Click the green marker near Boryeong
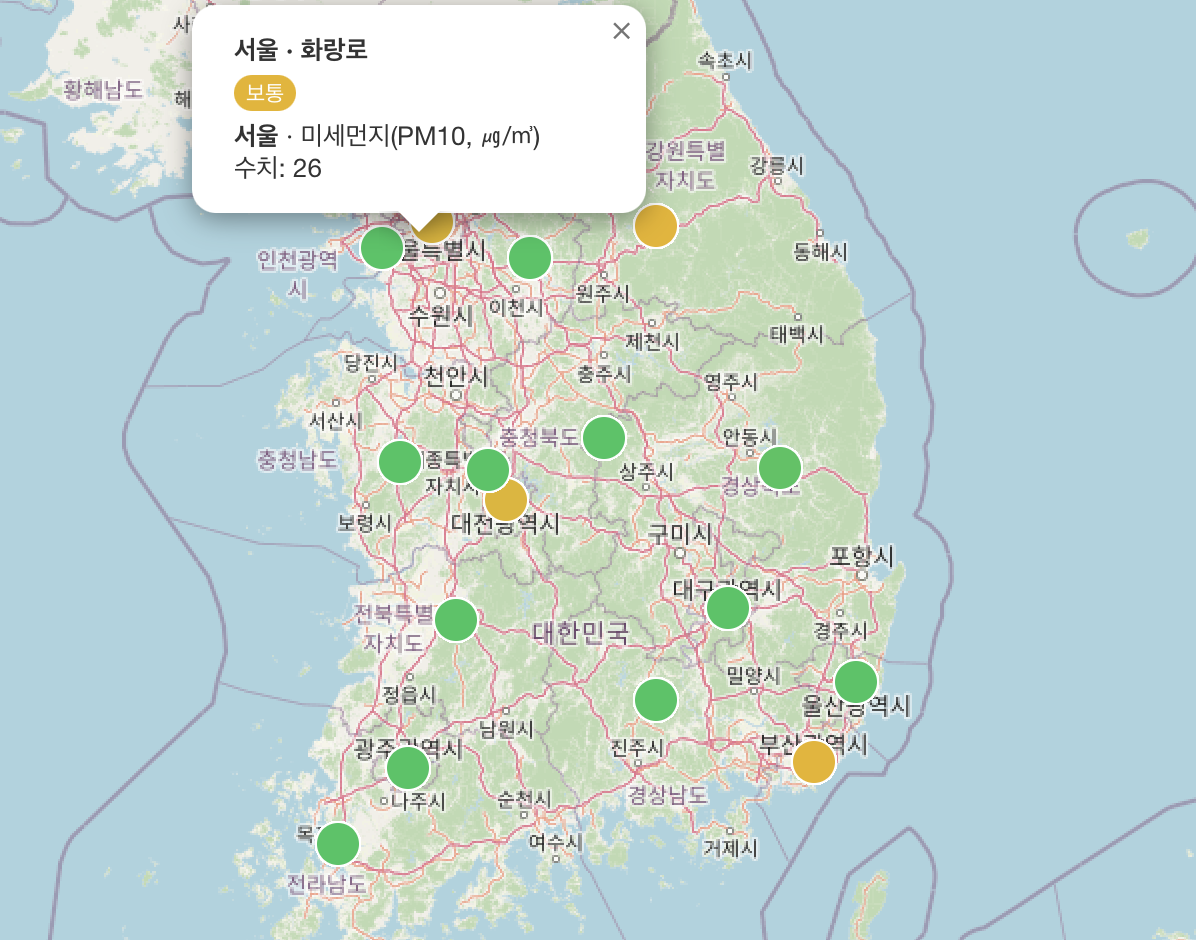This screenshot has width=1196, height=940. coord(400,461)
